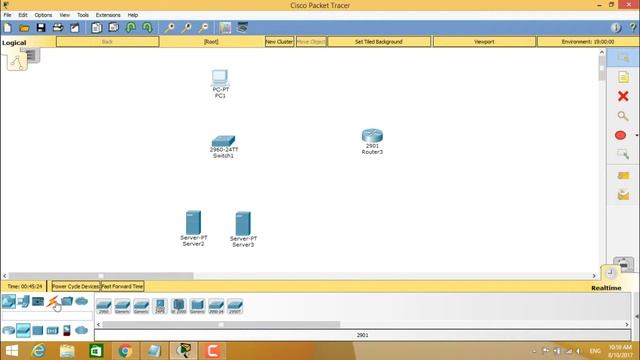Open the draw shape tool dropdown arrow
The image size is (640, 360).
[x=636, y=135]
